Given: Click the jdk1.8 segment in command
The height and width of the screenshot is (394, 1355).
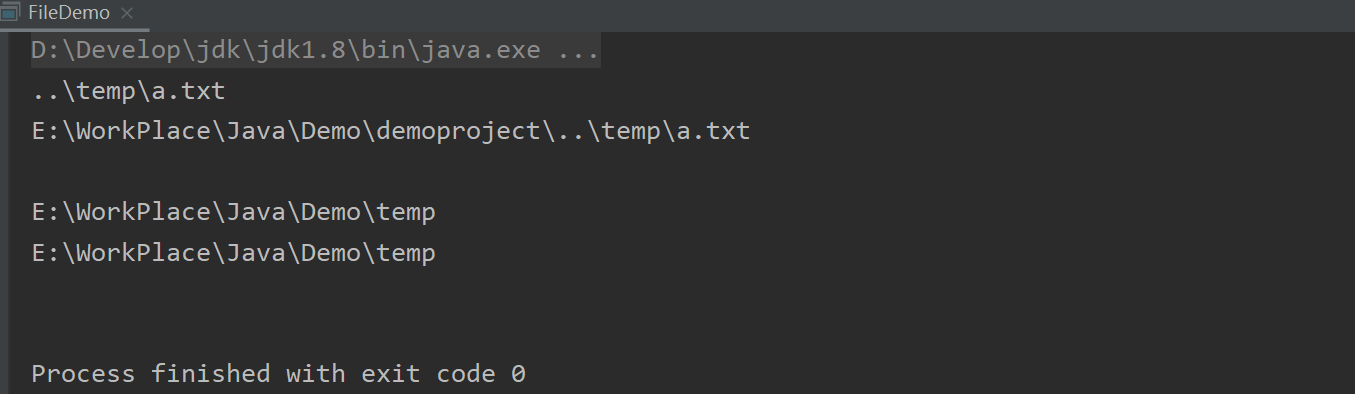Looking at the screenshot, I should click(x=301, y=51).
